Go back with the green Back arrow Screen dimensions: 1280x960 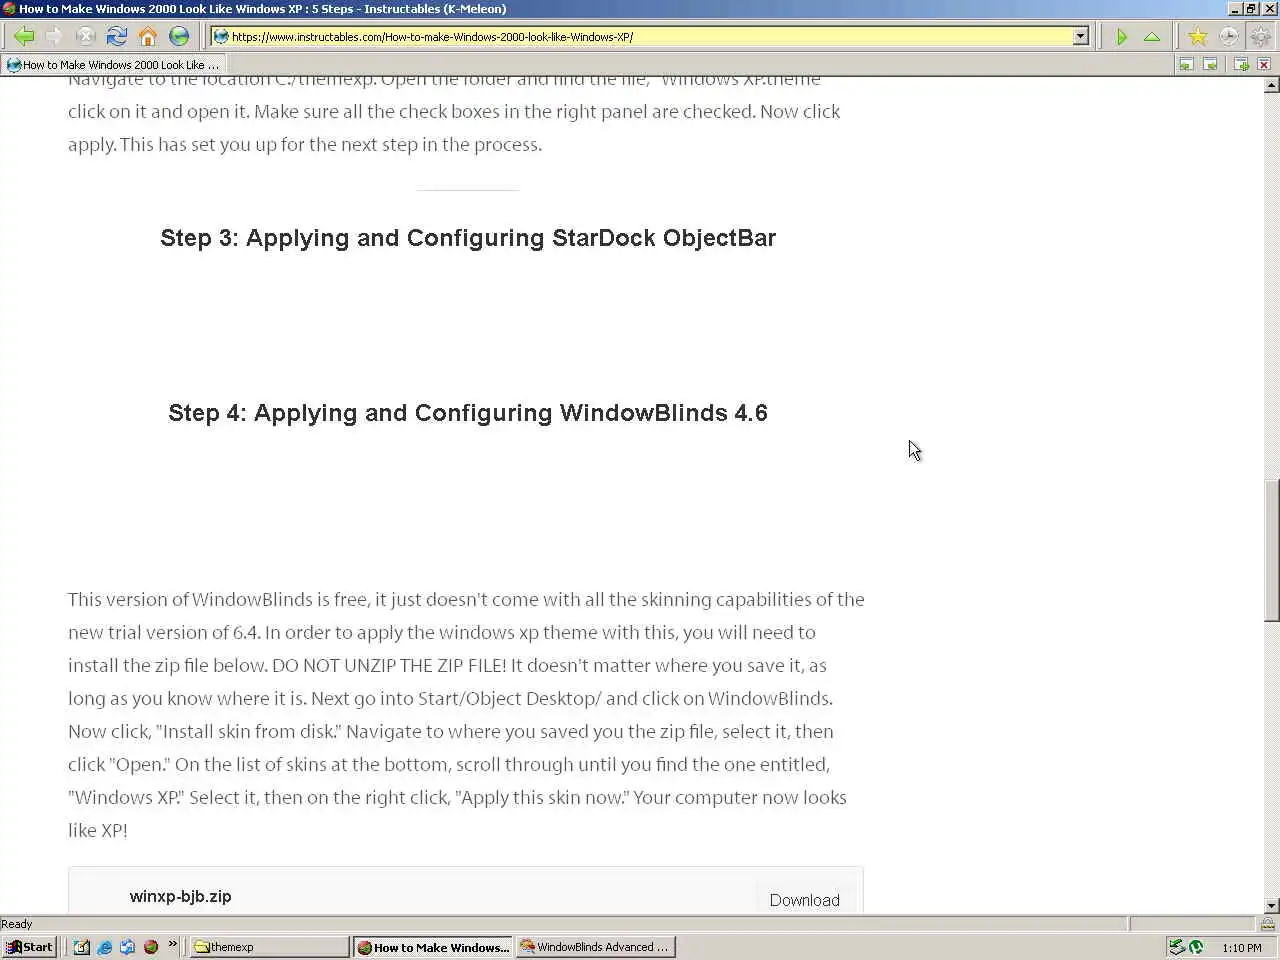click(24, 37)
